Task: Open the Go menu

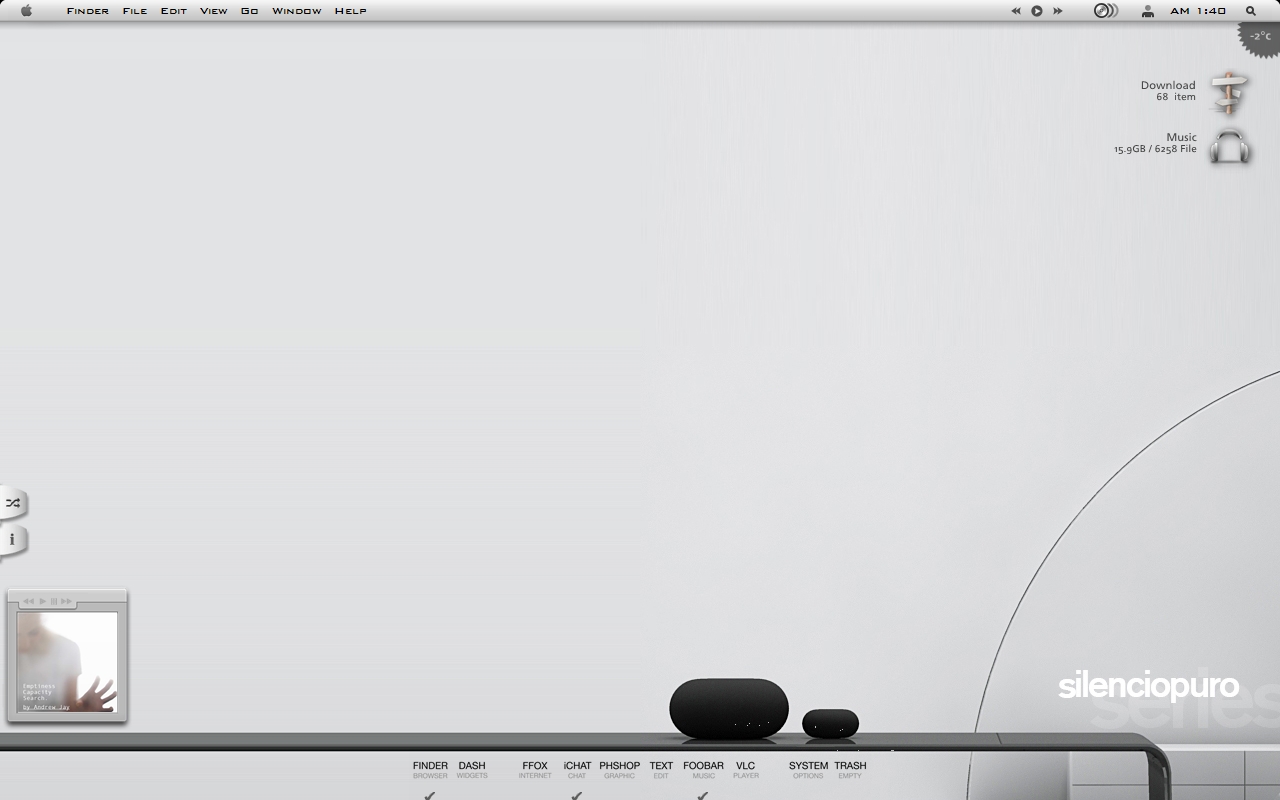Action: pyautogui.click(x=250, y=11)
